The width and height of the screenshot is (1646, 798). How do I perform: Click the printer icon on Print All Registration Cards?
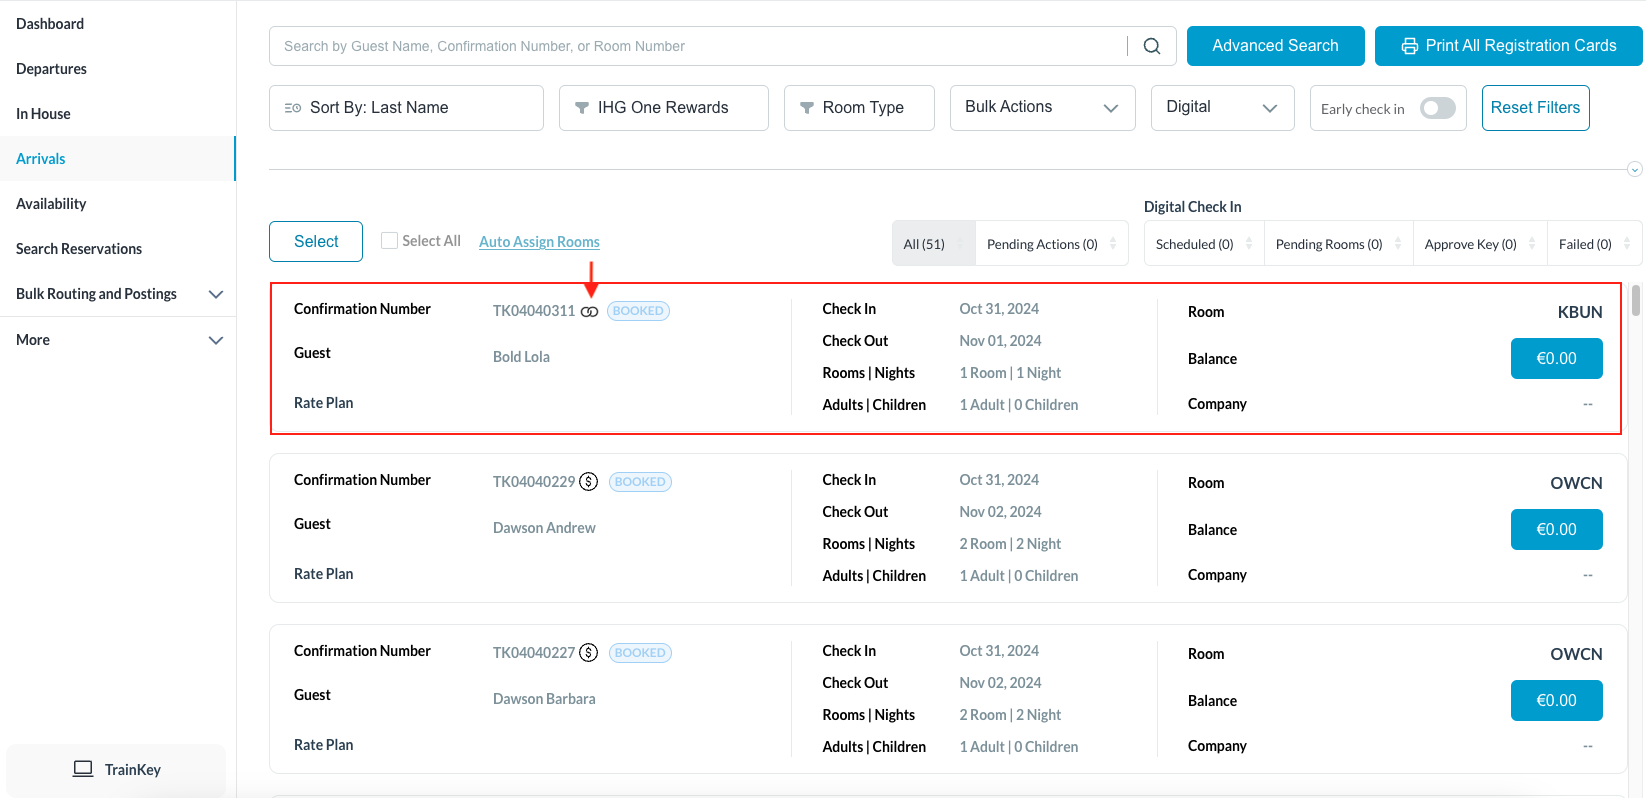(x=1409, y=46)
